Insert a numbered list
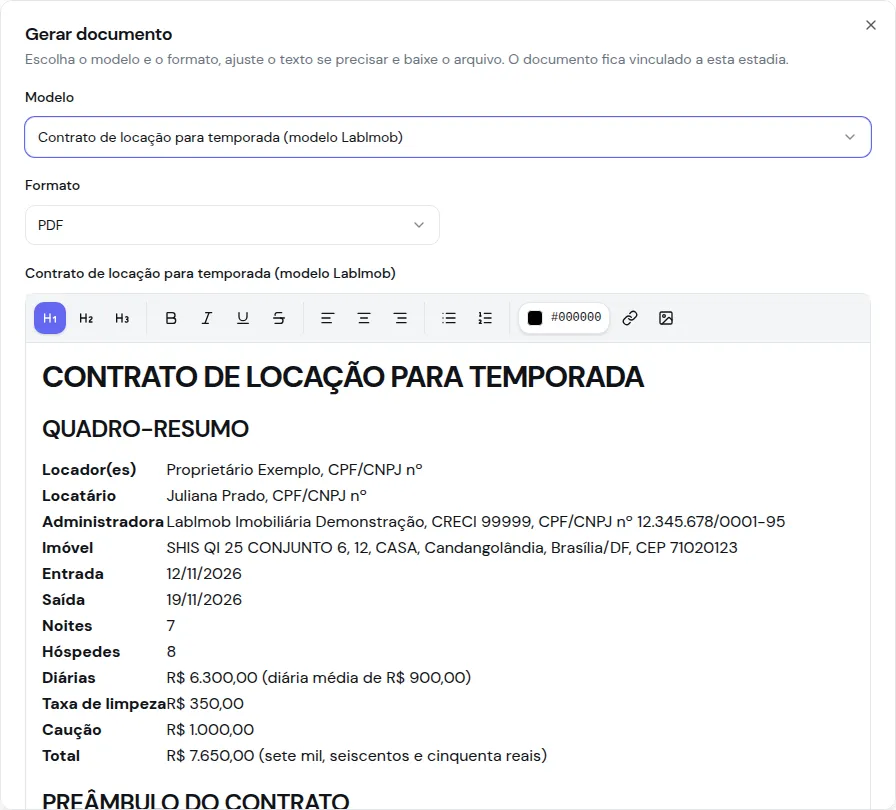Image resolution: width=896 pixels, height=810 pixels. coord(485,318)
